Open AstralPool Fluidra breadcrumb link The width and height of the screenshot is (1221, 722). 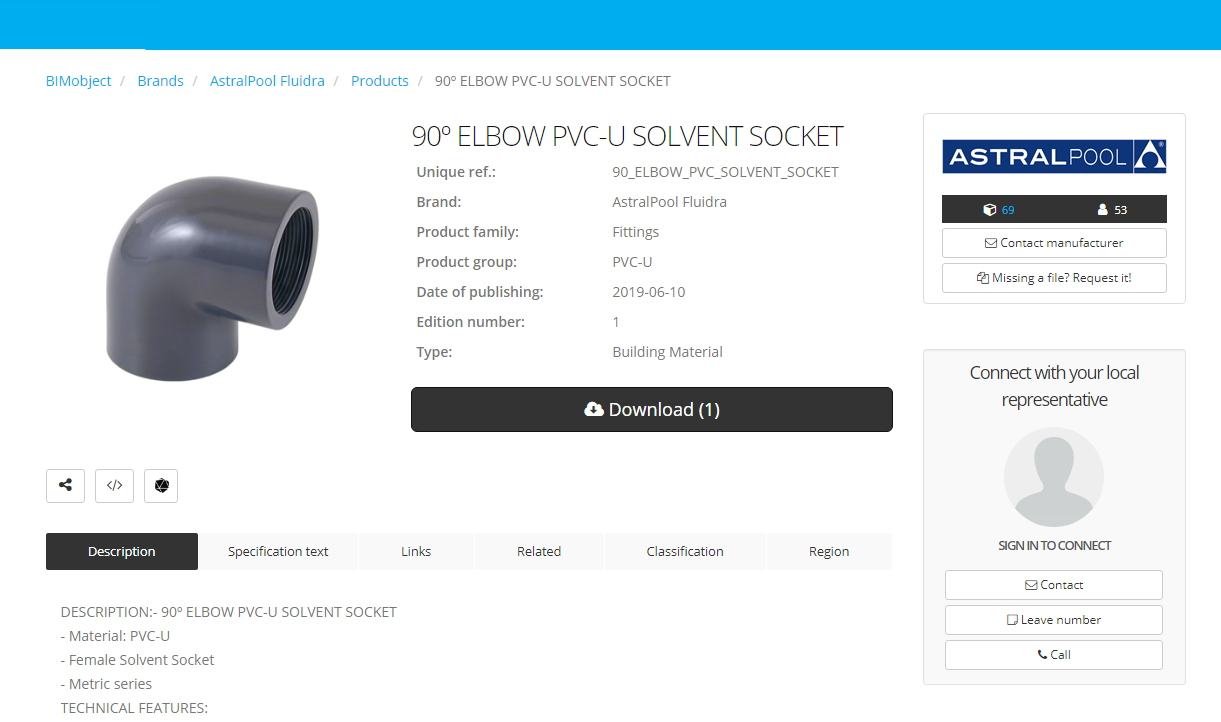click(x=267, y=81)
